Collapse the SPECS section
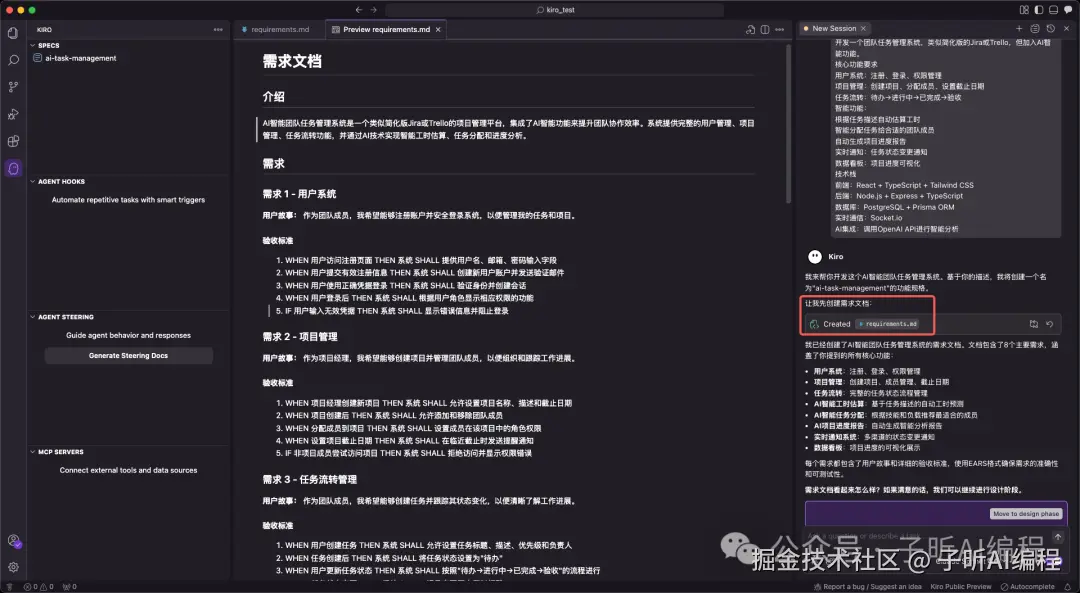 (47, 45)
